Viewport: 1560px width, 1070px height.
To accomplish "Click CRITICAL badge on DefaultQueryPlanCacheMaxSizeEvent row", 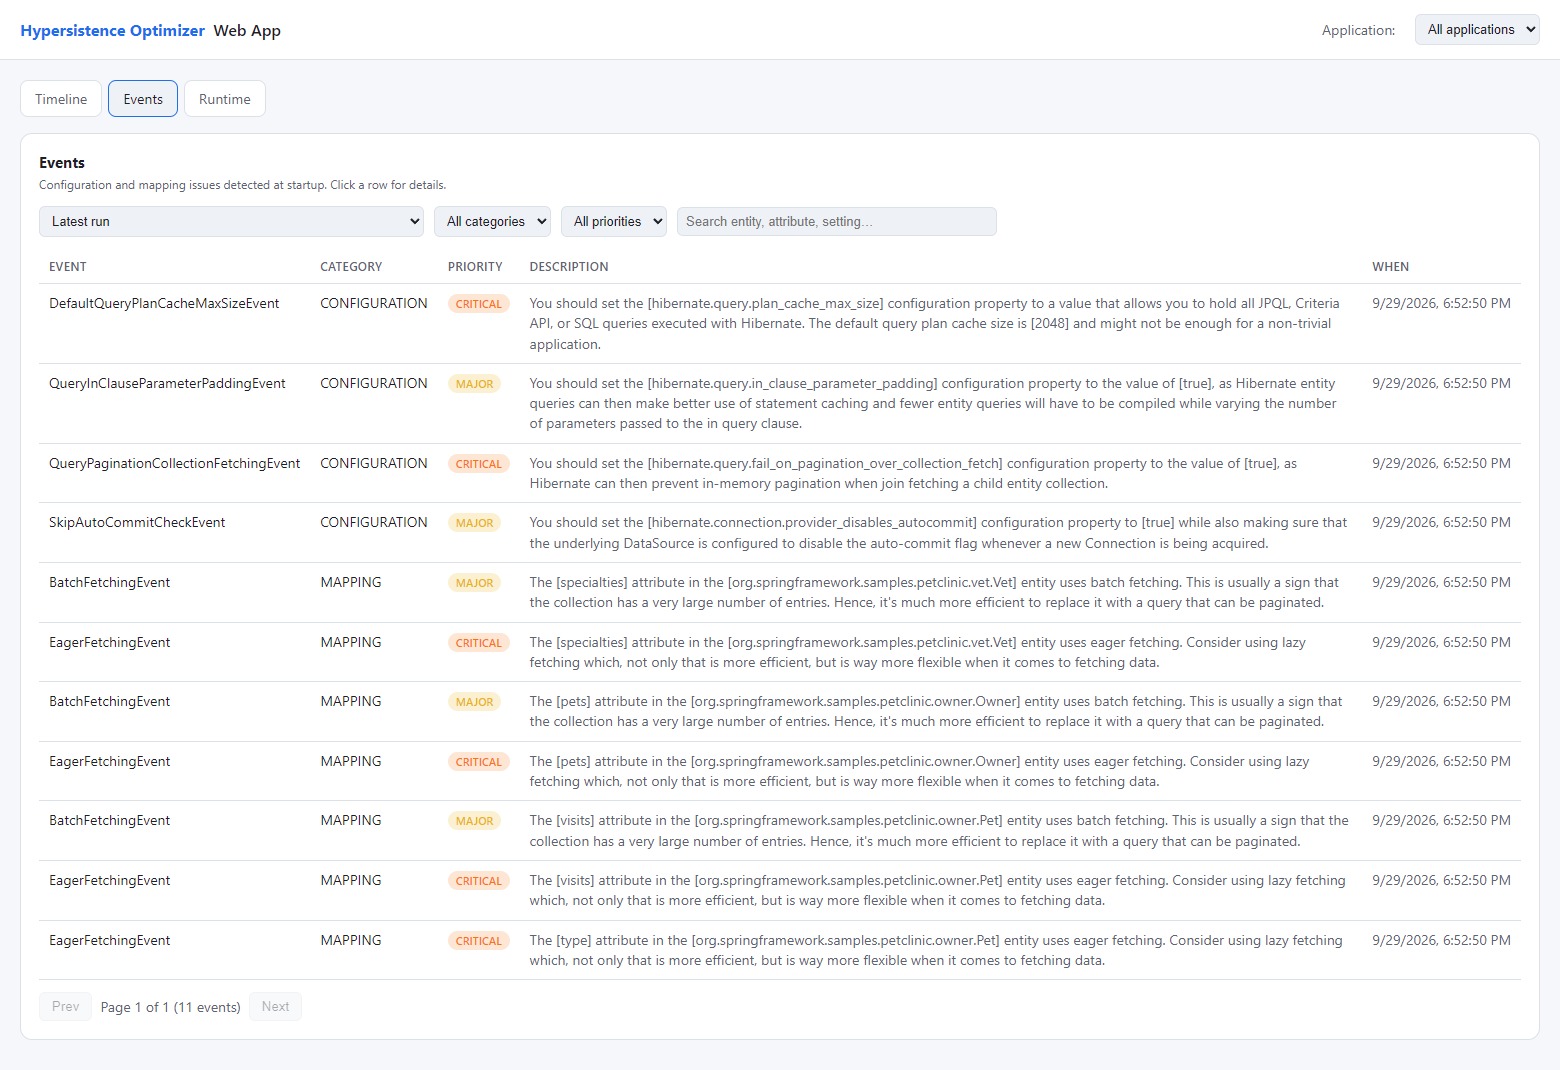I will click(x=479, y=304).
